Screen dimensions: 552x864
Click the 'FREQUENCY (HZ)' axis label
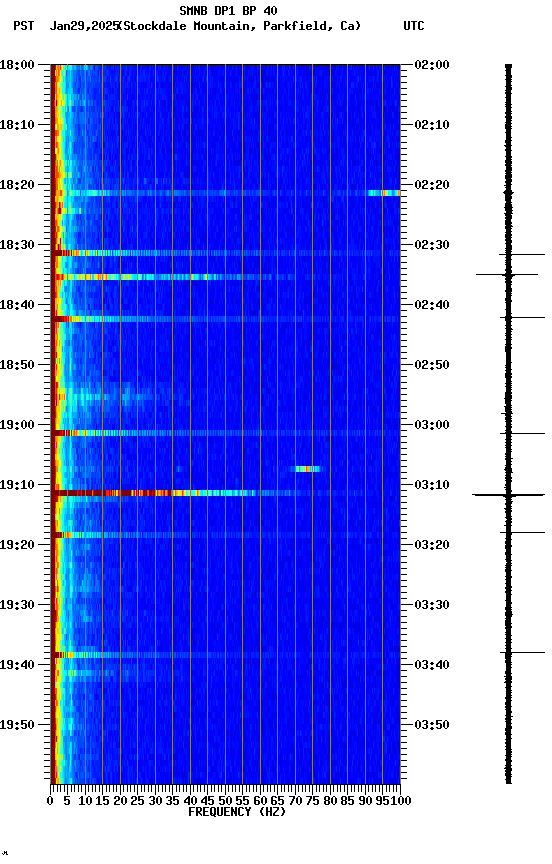tap(237, 812)
